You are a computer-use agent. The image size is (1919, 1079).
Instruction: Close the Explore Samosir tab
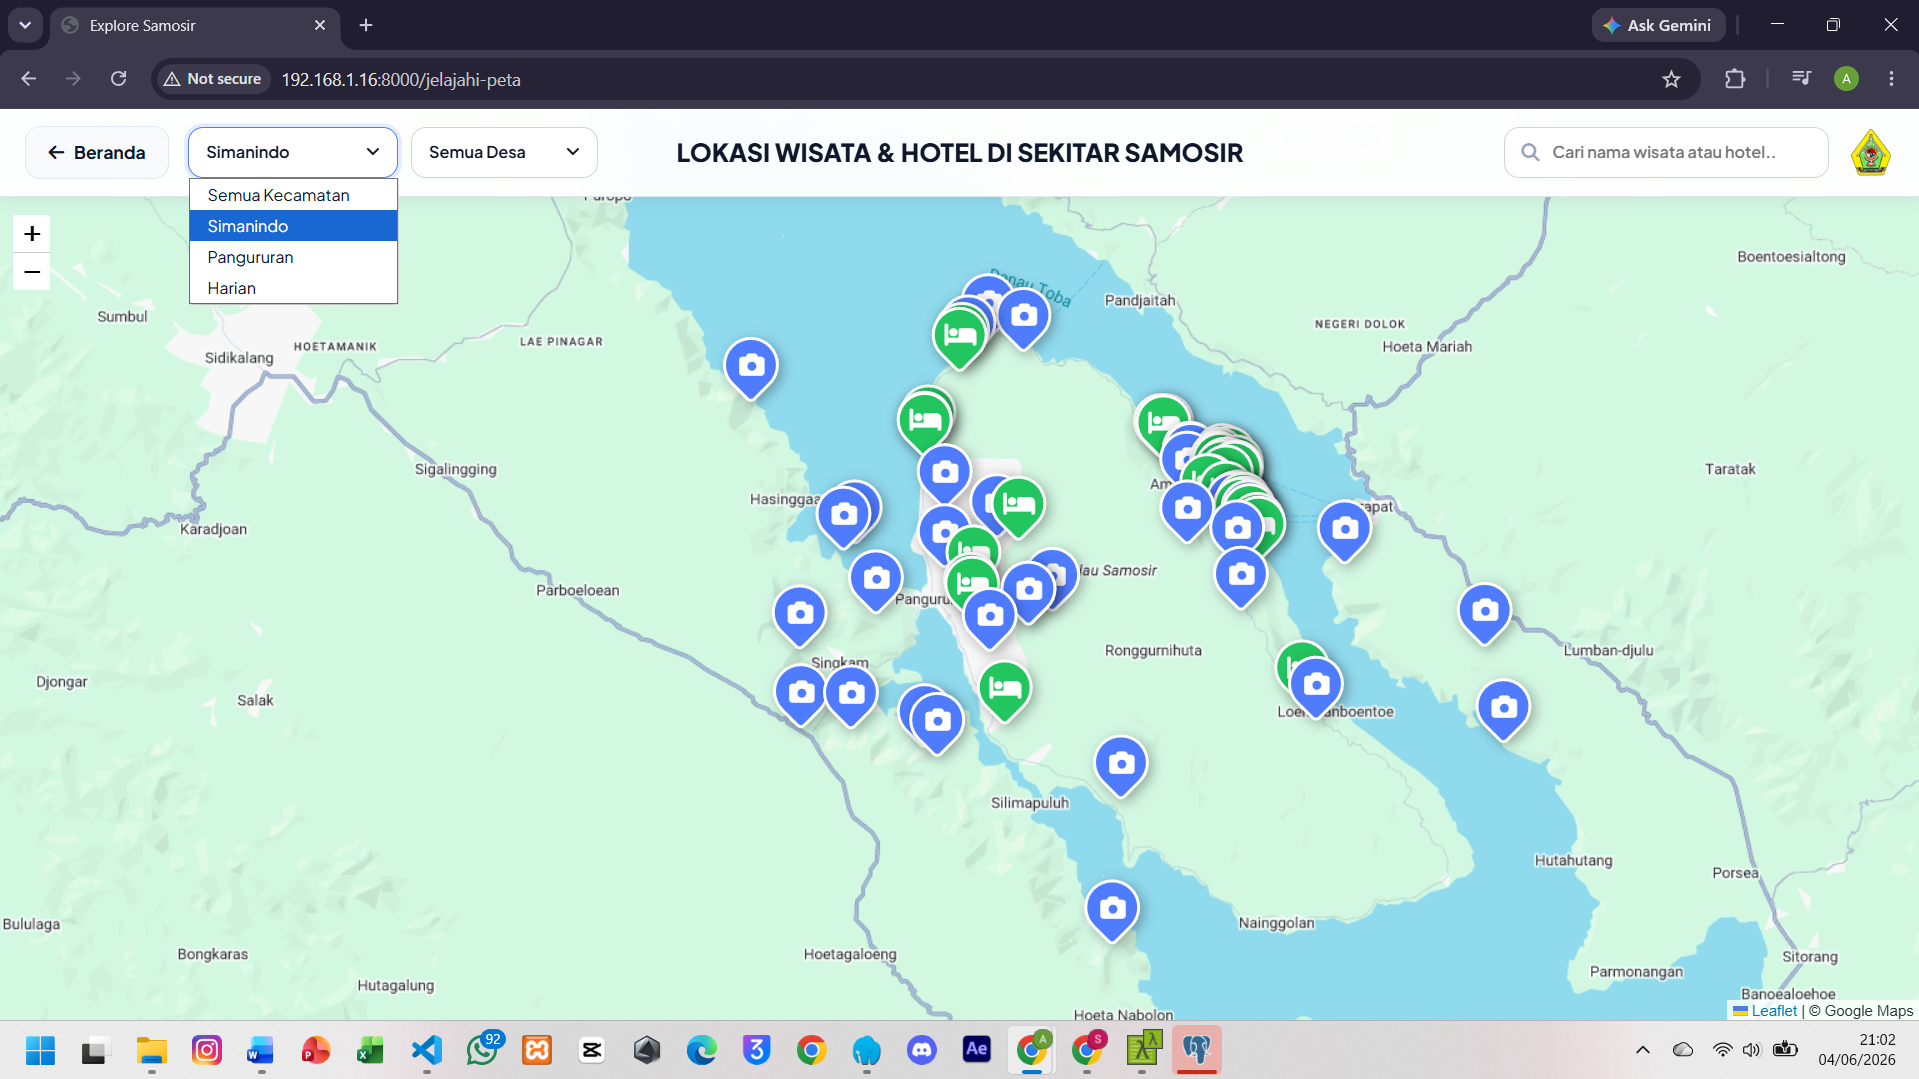tap(320, 25)
